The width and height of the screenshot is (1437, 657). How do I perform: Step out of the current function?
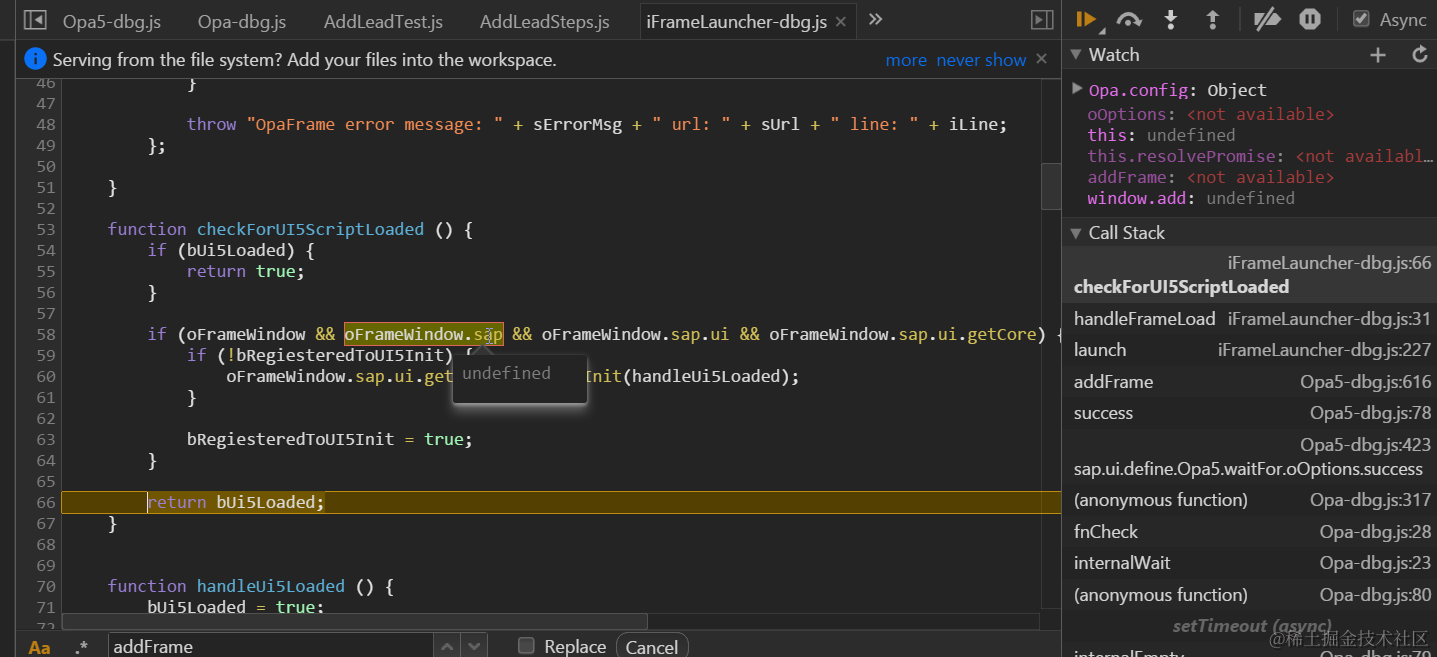click(x=1212, y=19)
